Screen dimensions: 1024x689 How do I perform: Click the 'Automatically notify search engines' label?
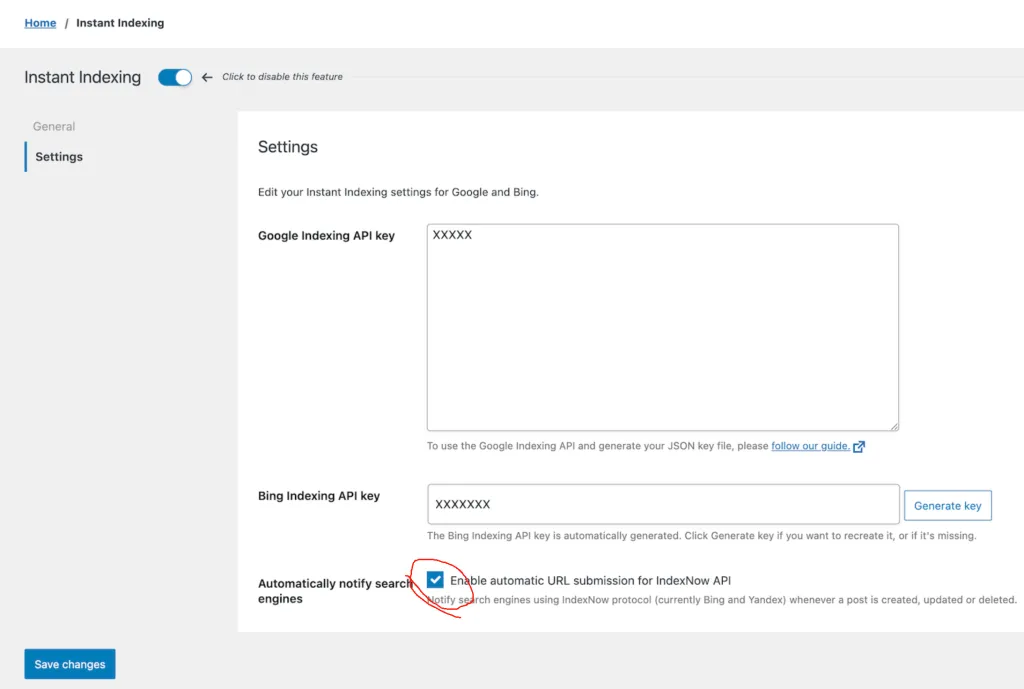(334, 591)
